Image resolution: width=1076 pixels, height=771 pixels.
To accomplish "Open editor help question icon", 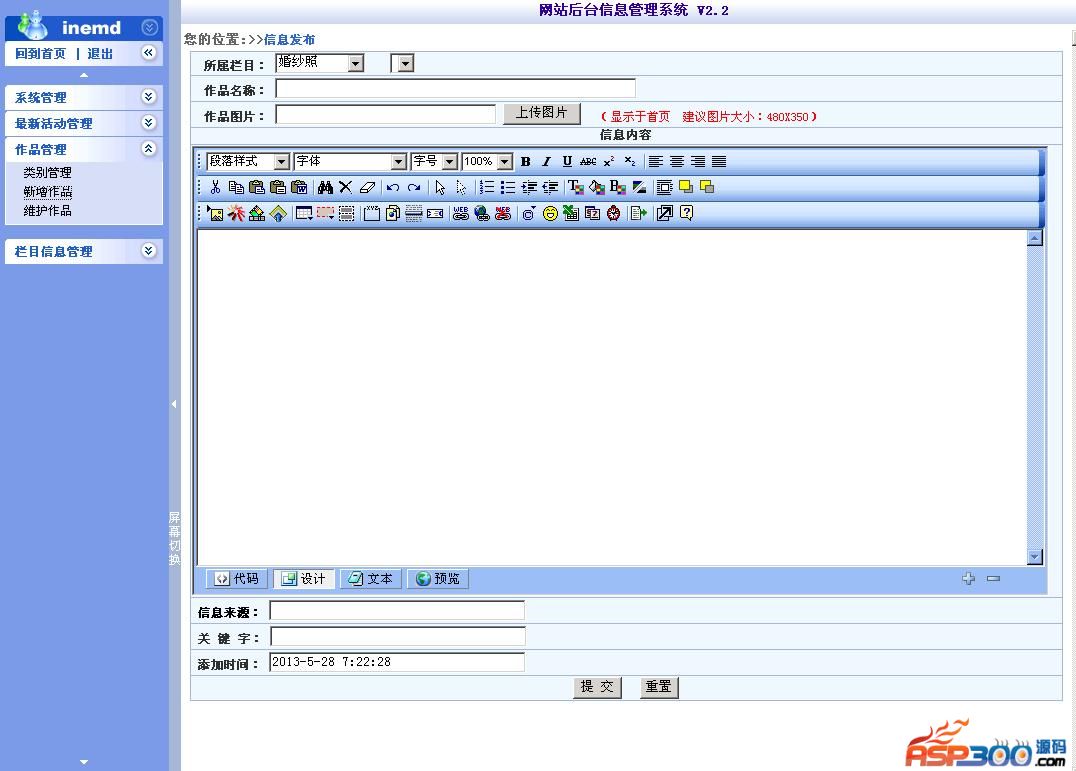I will 686,213.
